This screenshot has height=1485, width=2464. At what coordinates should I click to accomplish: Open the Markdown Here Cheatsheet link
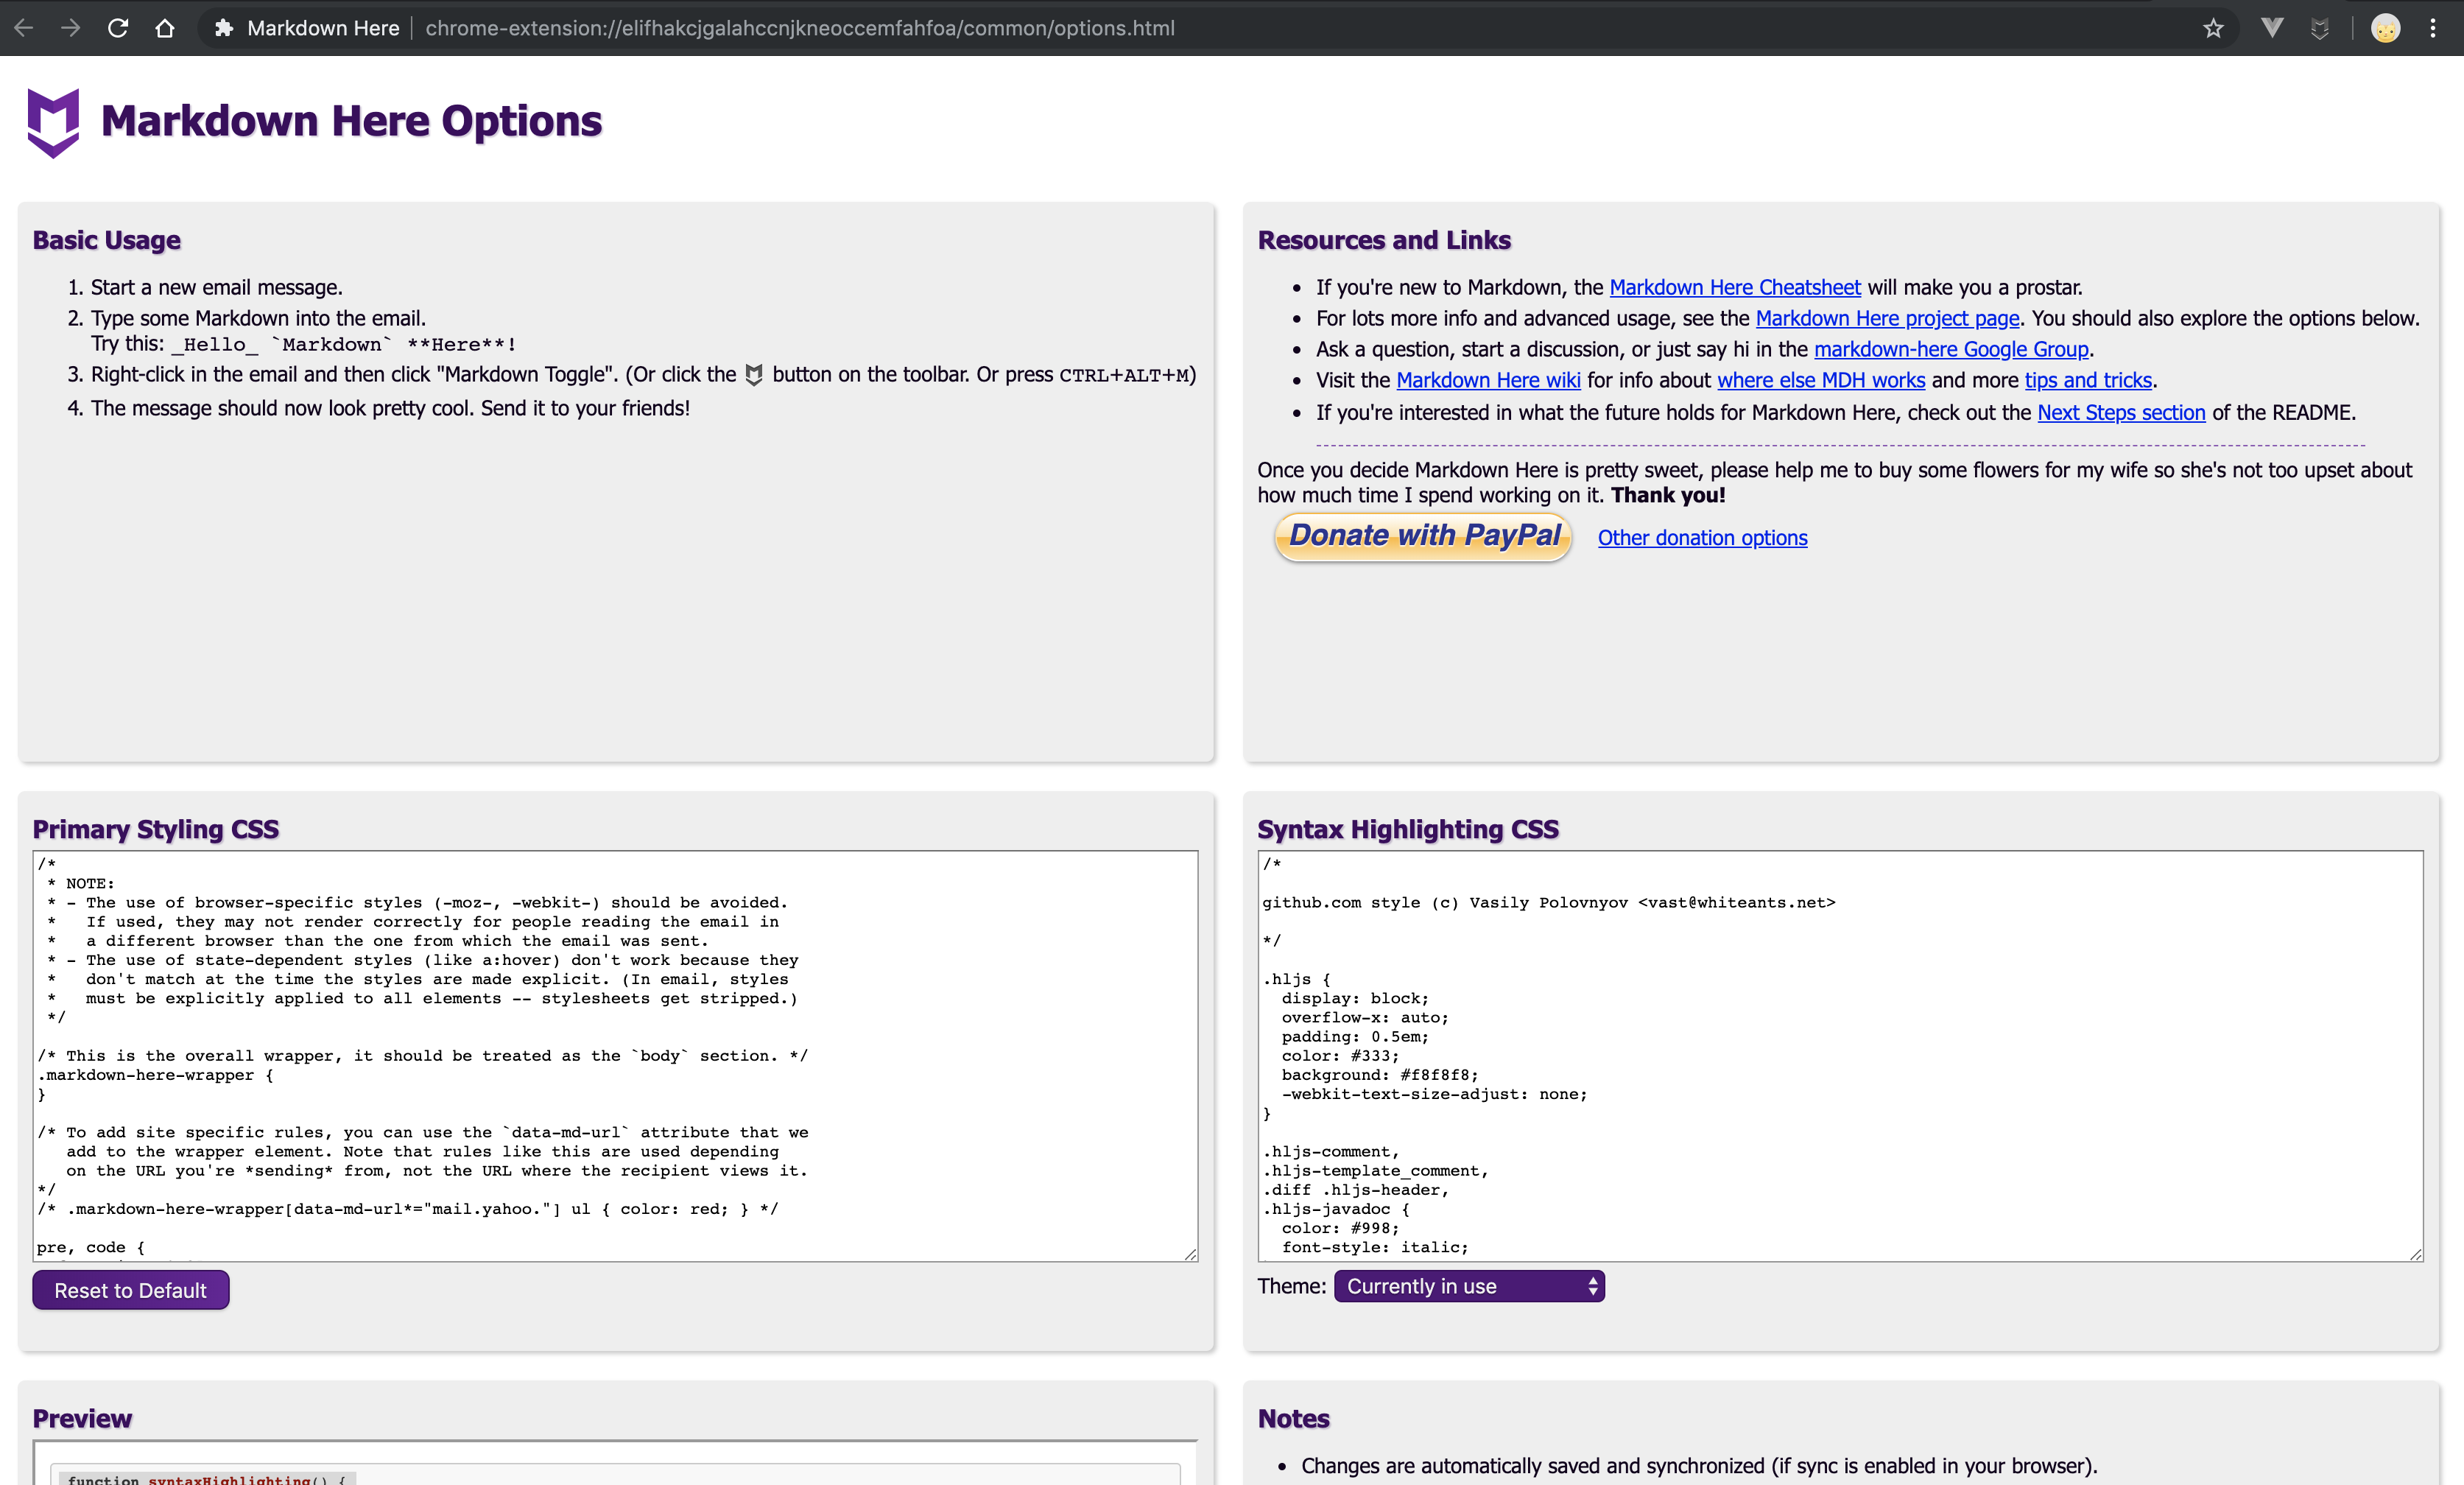point(1734,287)
